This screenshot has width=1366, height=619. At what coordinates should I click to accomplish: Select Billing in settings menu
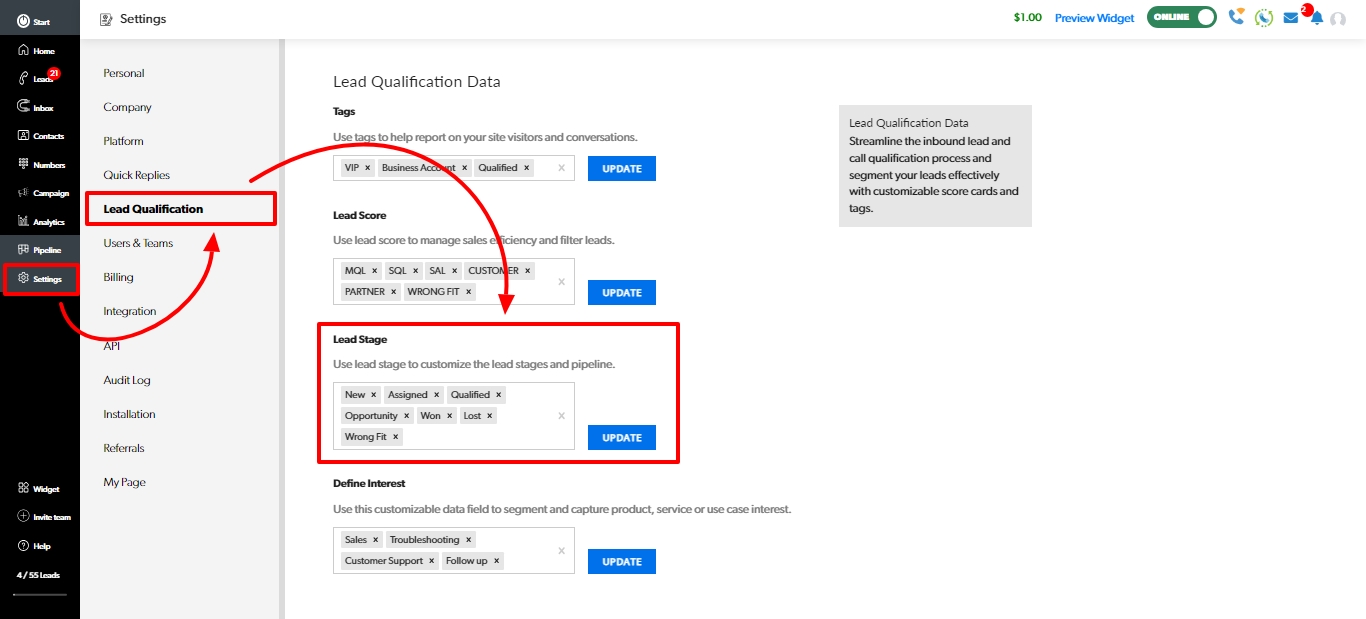118,277
